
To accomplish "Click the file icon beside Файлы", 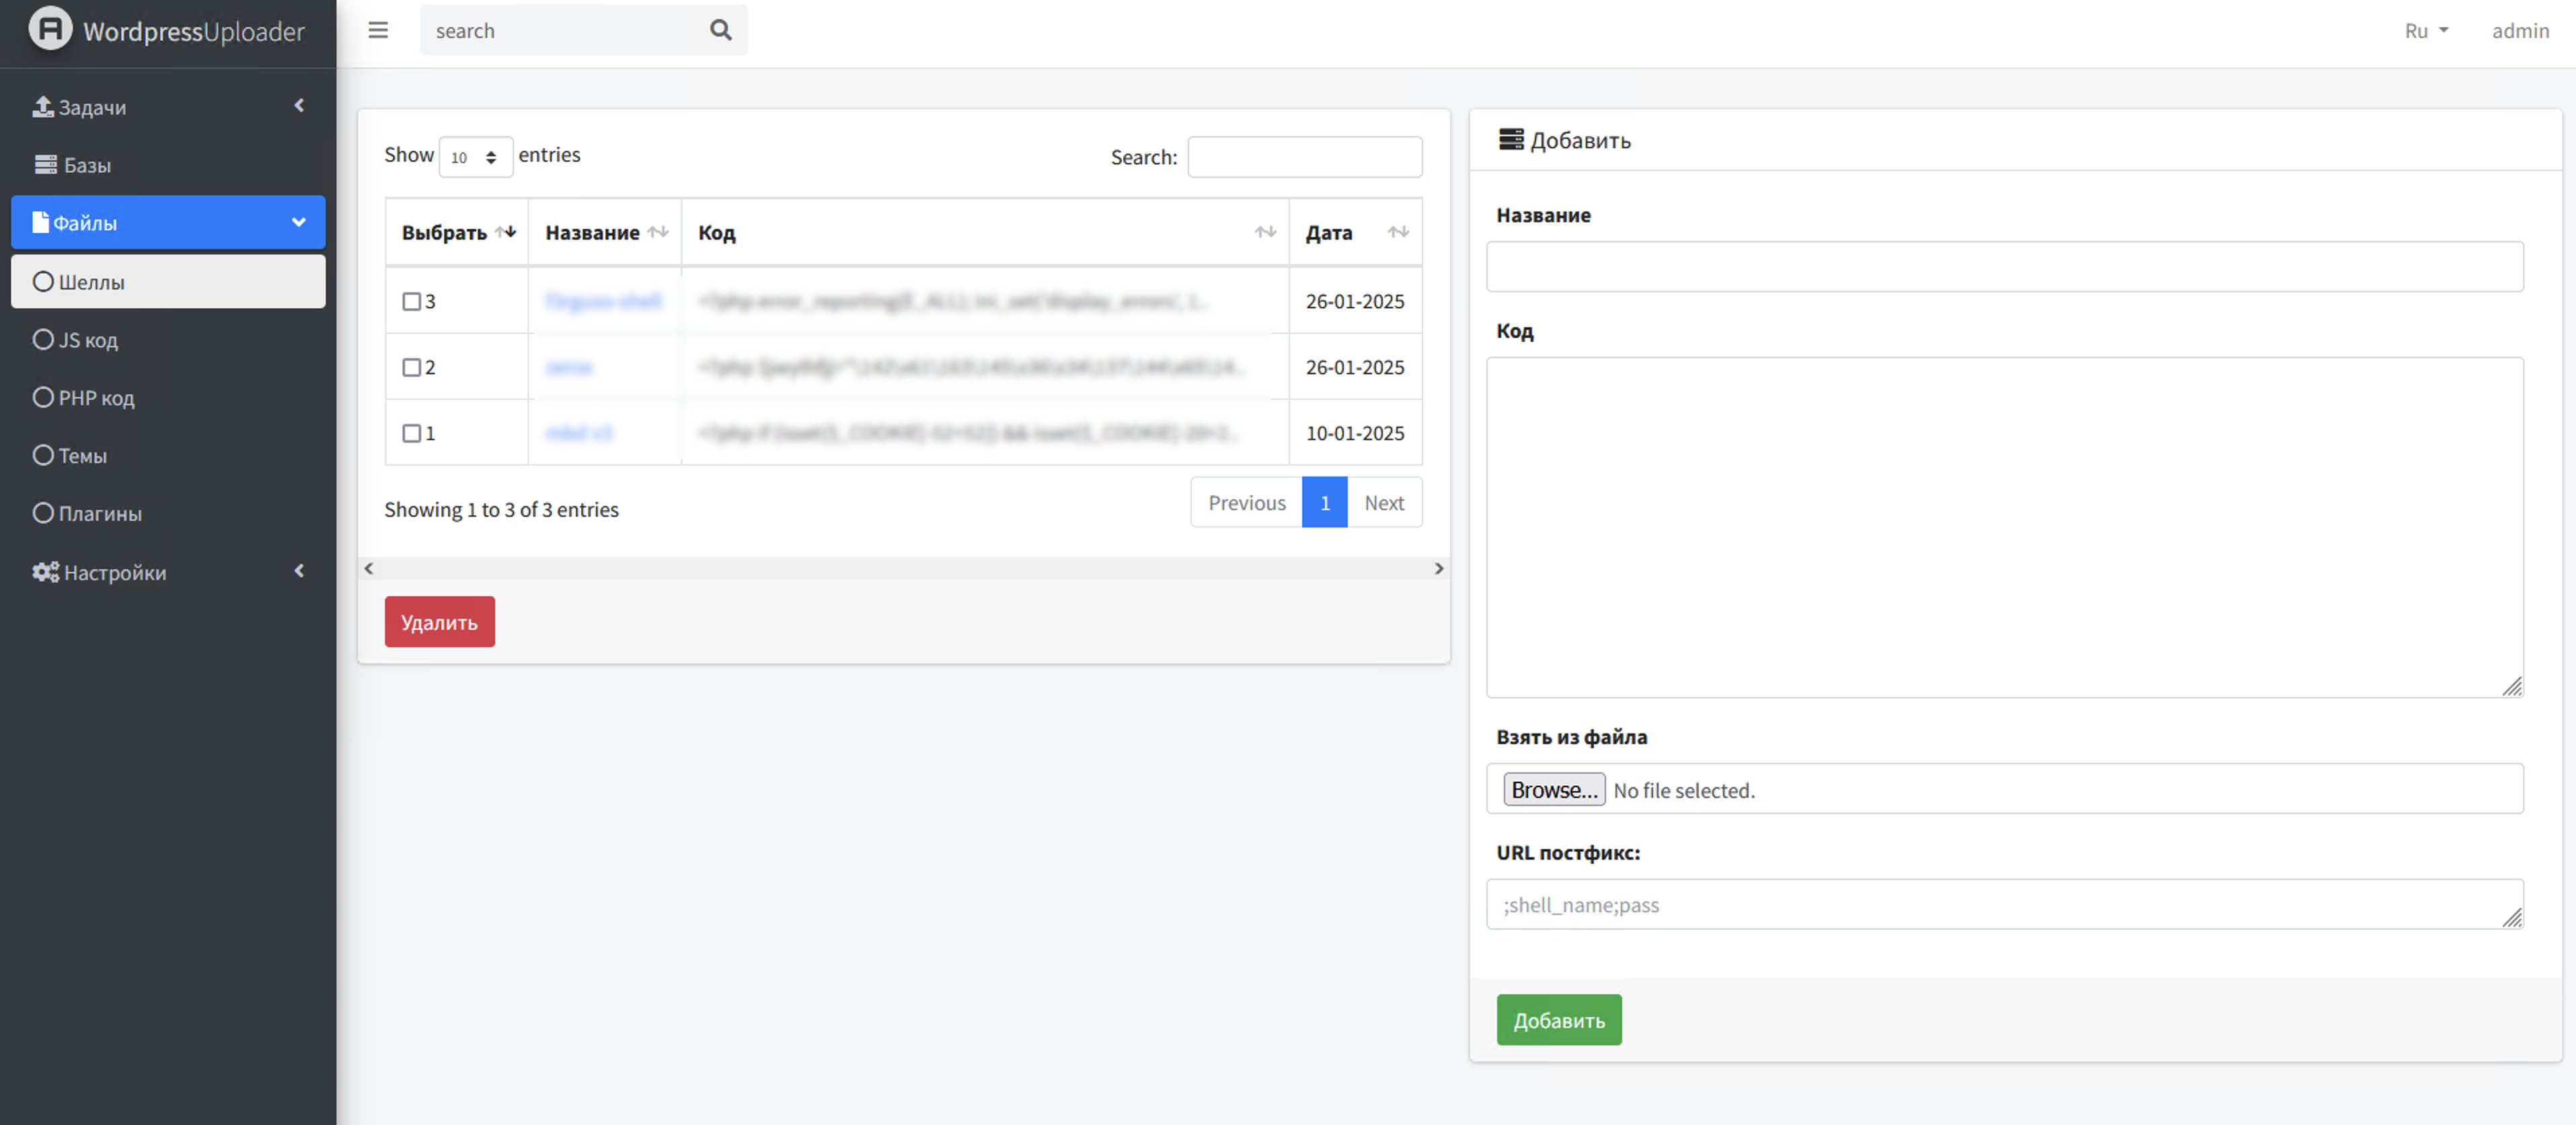I will tap(41, 222).
